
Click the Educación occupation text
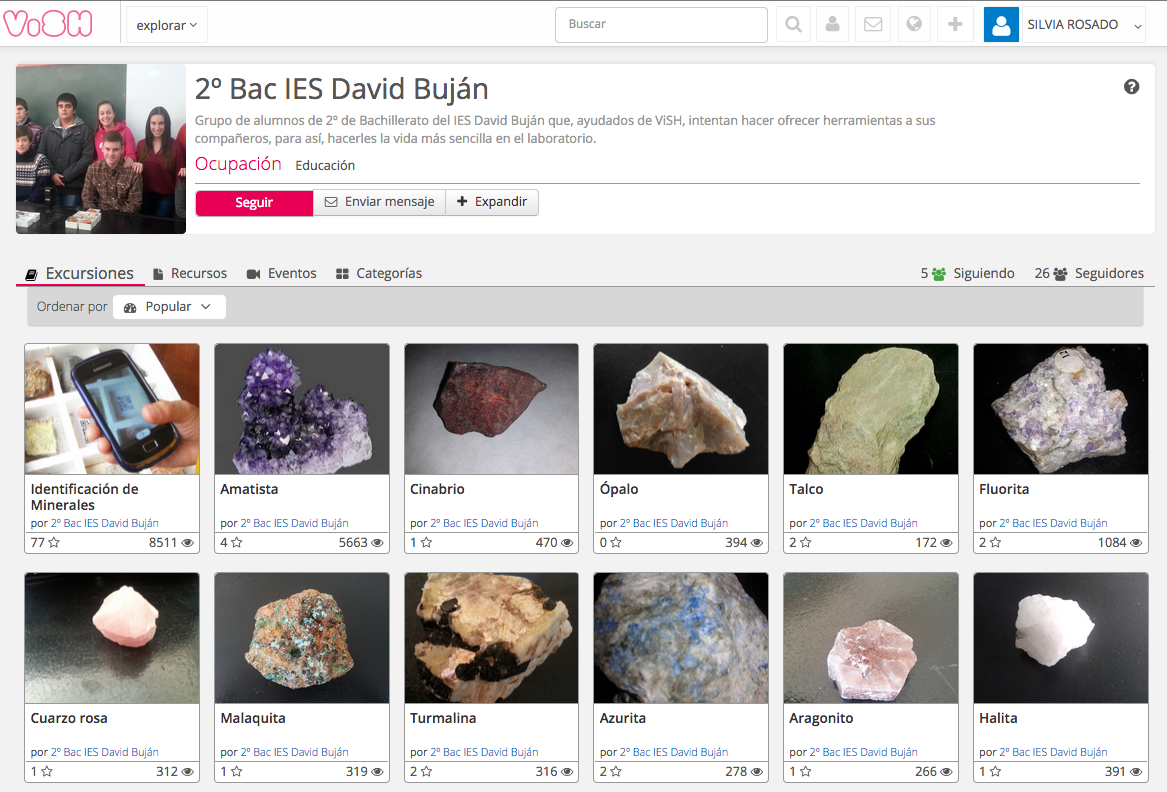pos(325,165)
